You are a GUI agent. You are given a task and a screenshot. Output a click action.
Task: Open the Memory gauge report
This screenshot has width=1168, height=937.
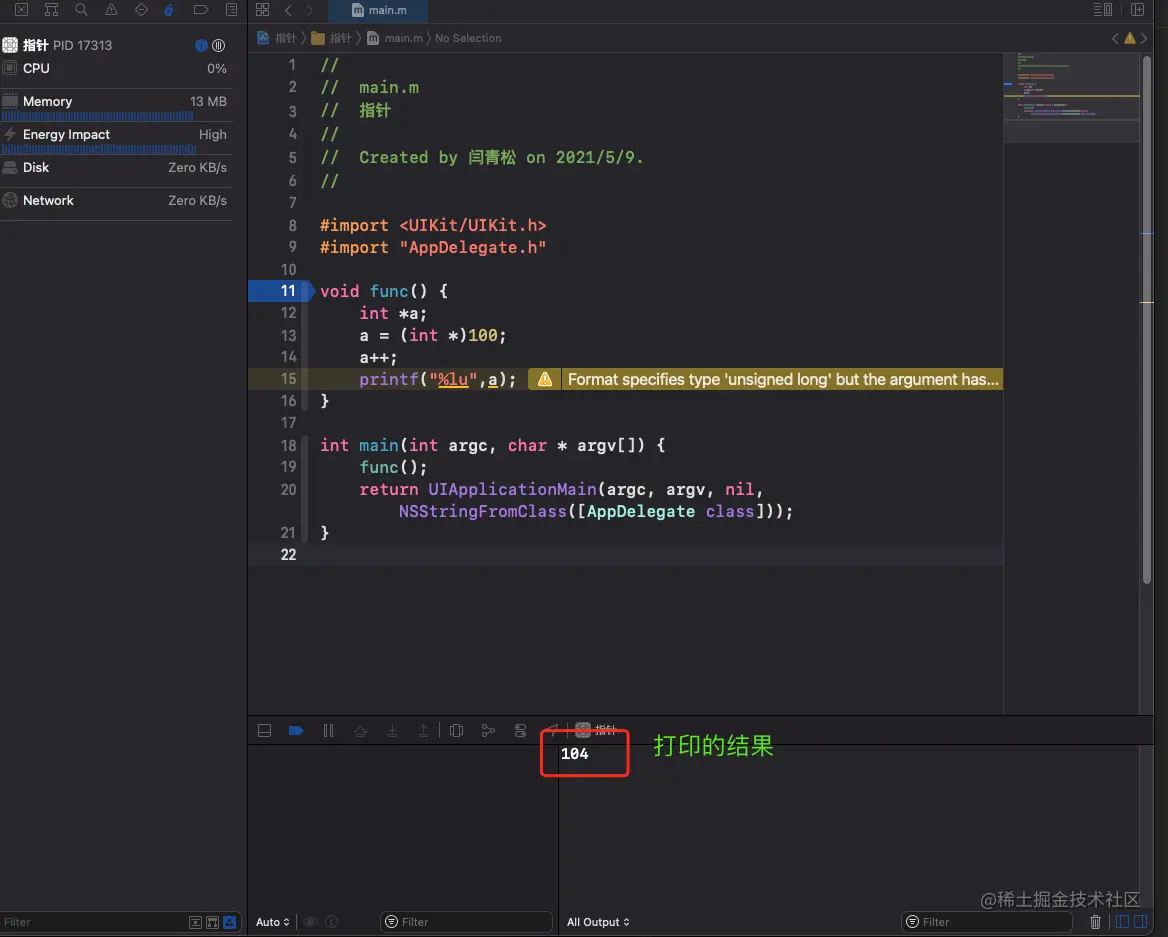pyautogui.click(x=117, y=105)
